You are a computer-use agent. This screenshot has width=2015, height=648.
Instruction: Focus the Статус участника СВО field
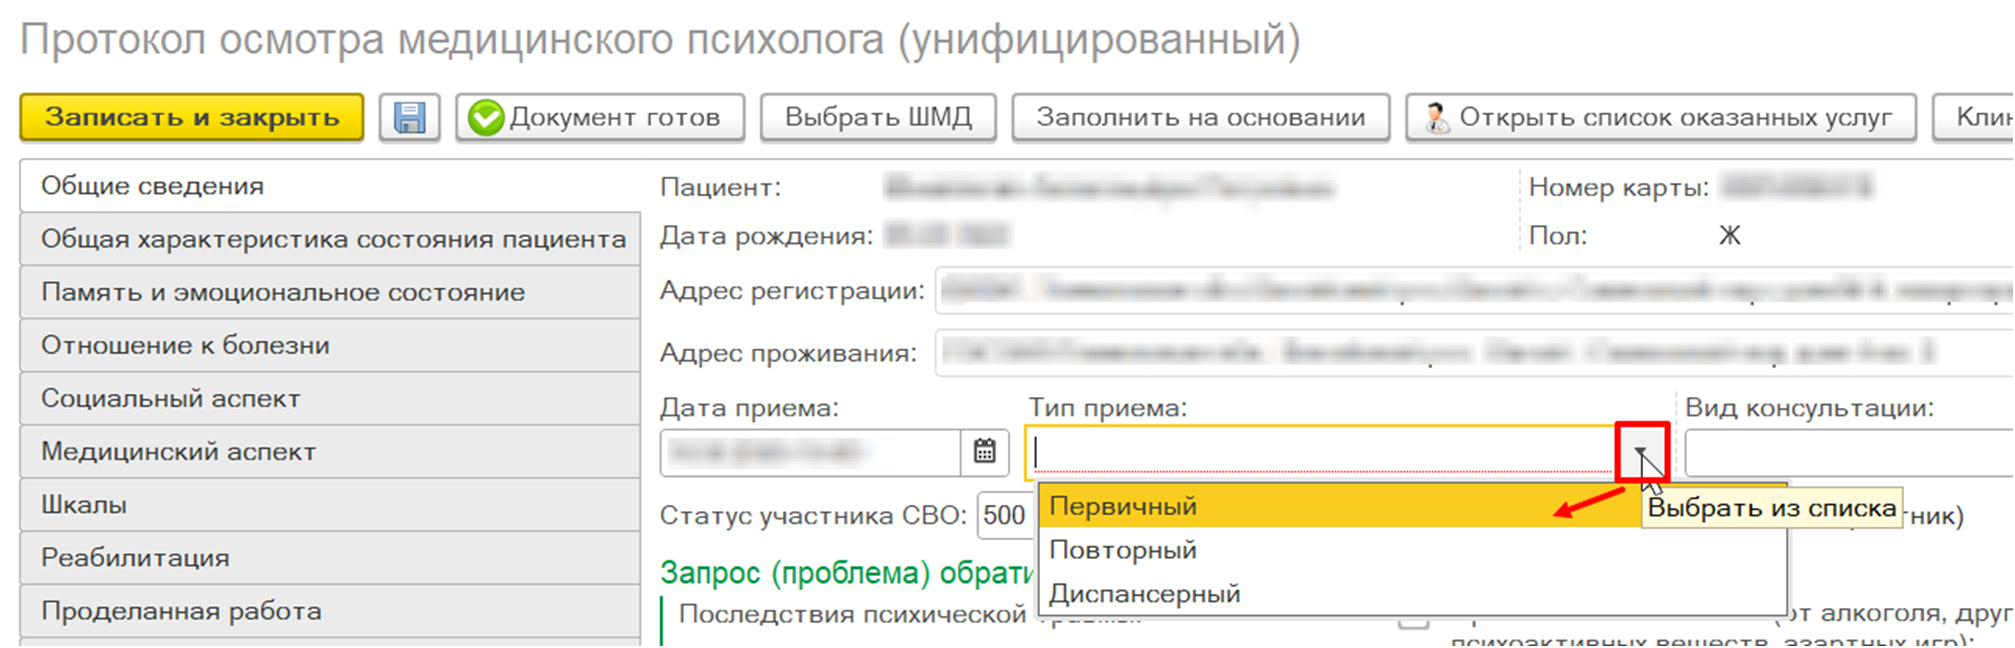[x=1004, y=516]
